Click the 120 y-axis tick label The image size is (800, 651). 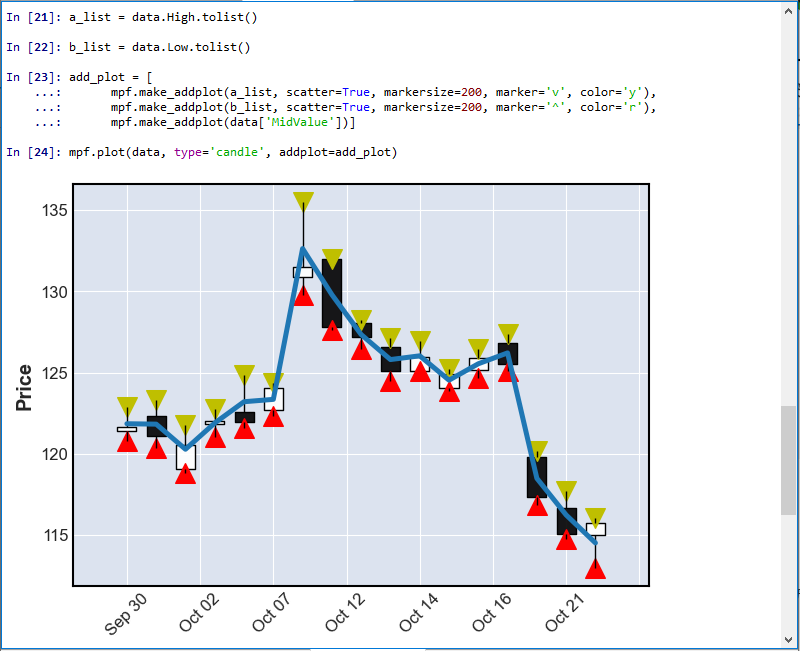[x=55, y=455]
